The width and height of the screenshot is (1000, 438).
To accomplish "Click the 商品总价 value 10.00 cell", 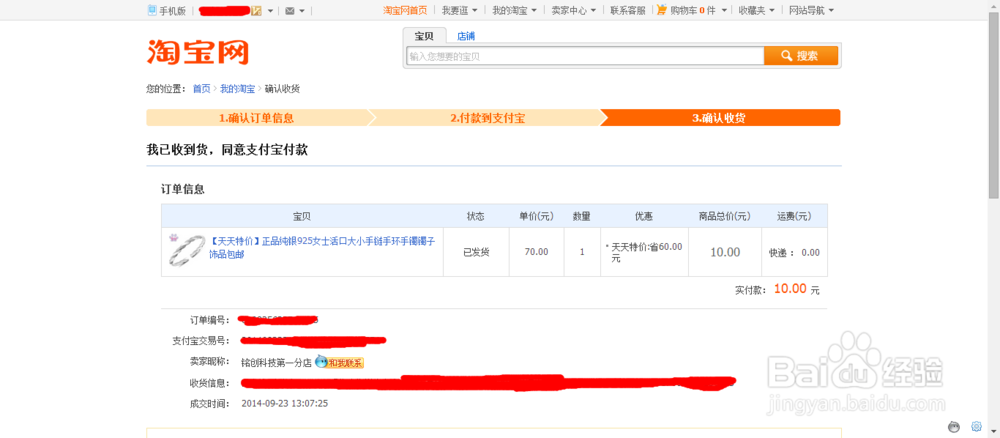I will 725,252.
